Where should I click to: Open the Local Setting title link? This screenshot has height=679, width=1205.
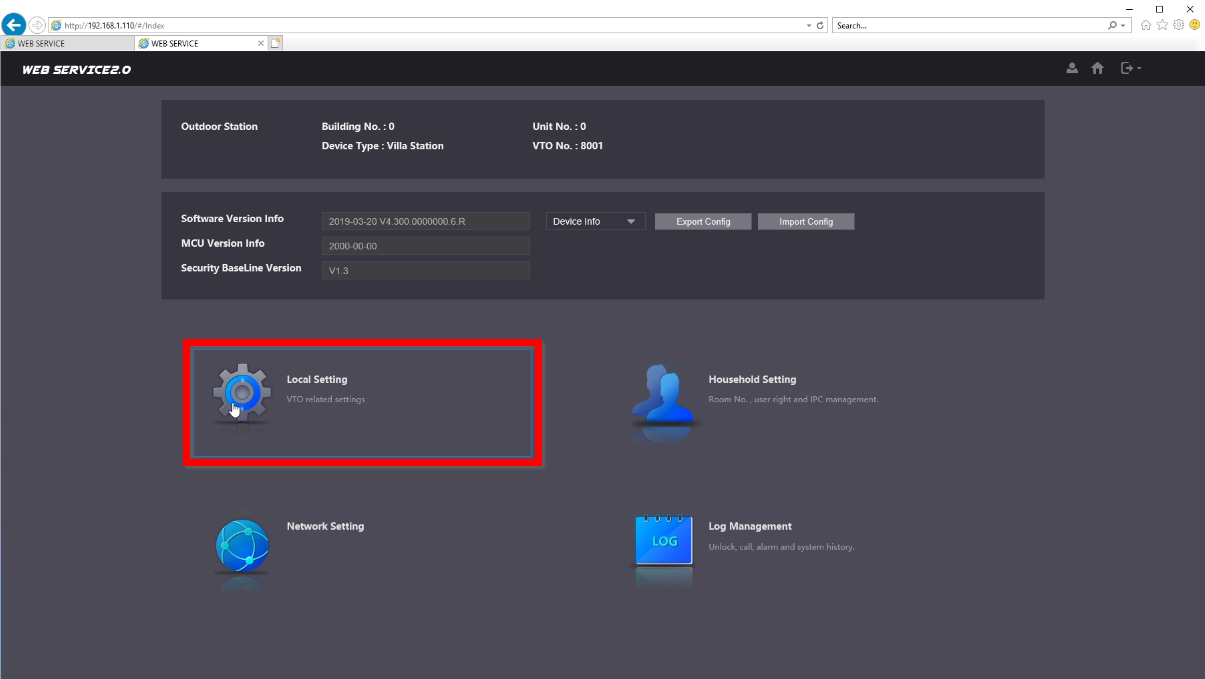317,380
